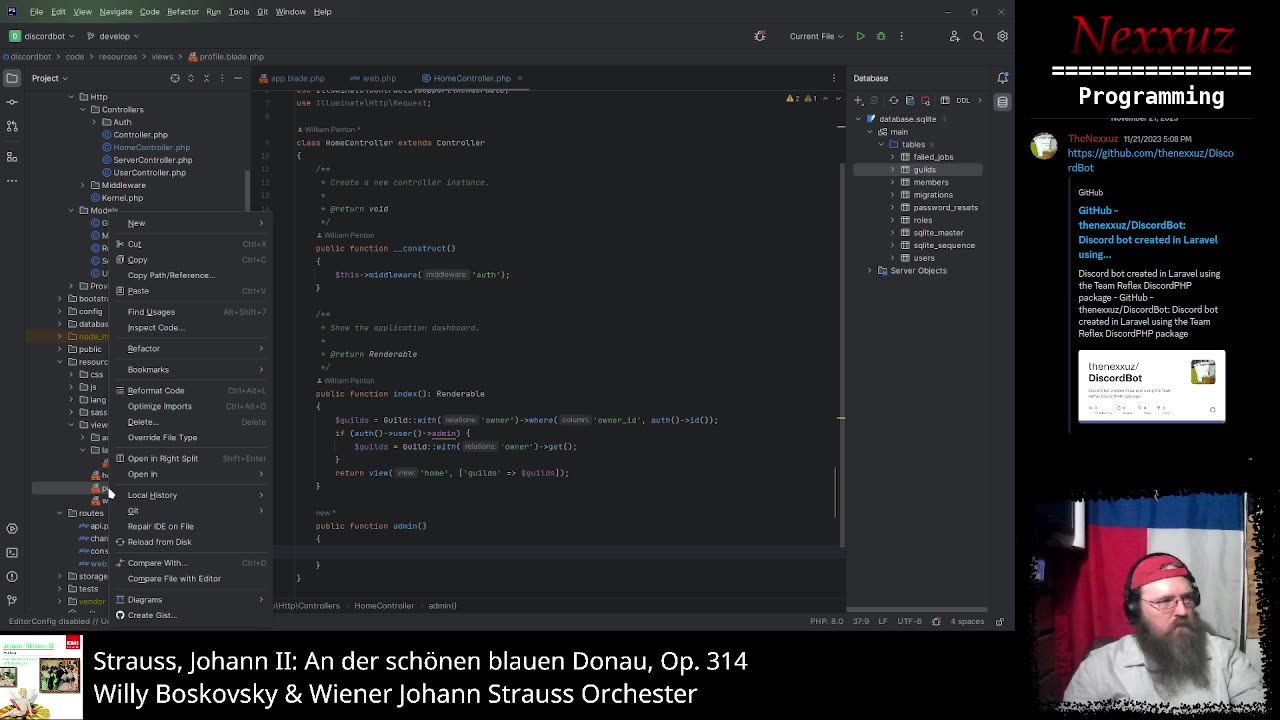Open the Commit tool window icon
The height and width of the screenshot is (720, 1280).
point(12,102)
